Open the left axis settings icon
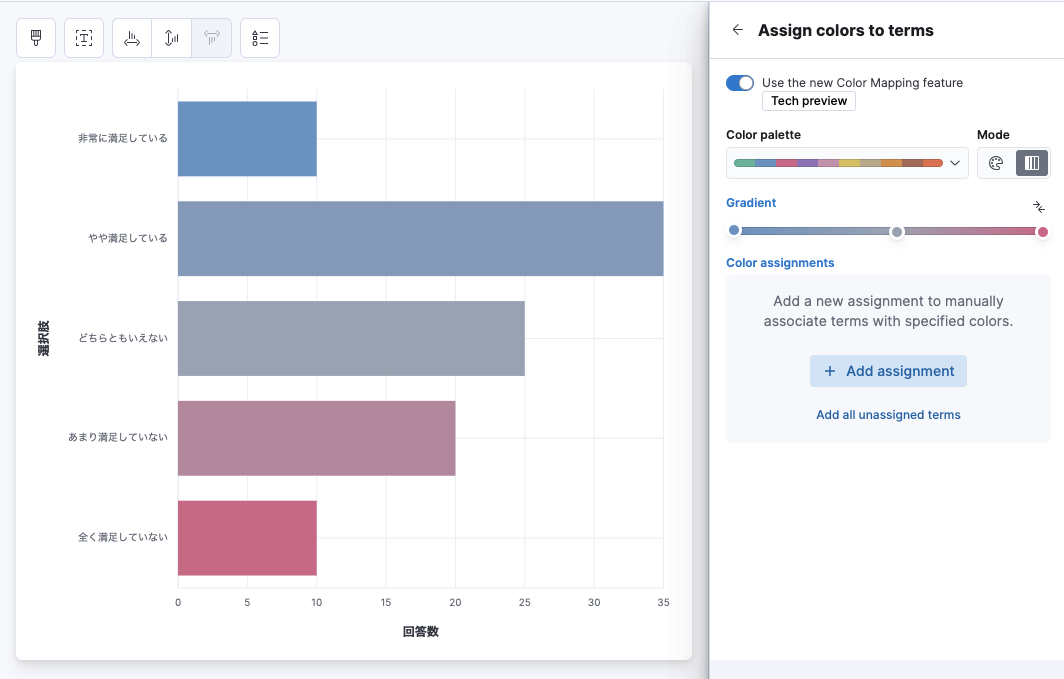This screenshot has height=679, width=1064. pyautogui.click(x=172, y=38)
